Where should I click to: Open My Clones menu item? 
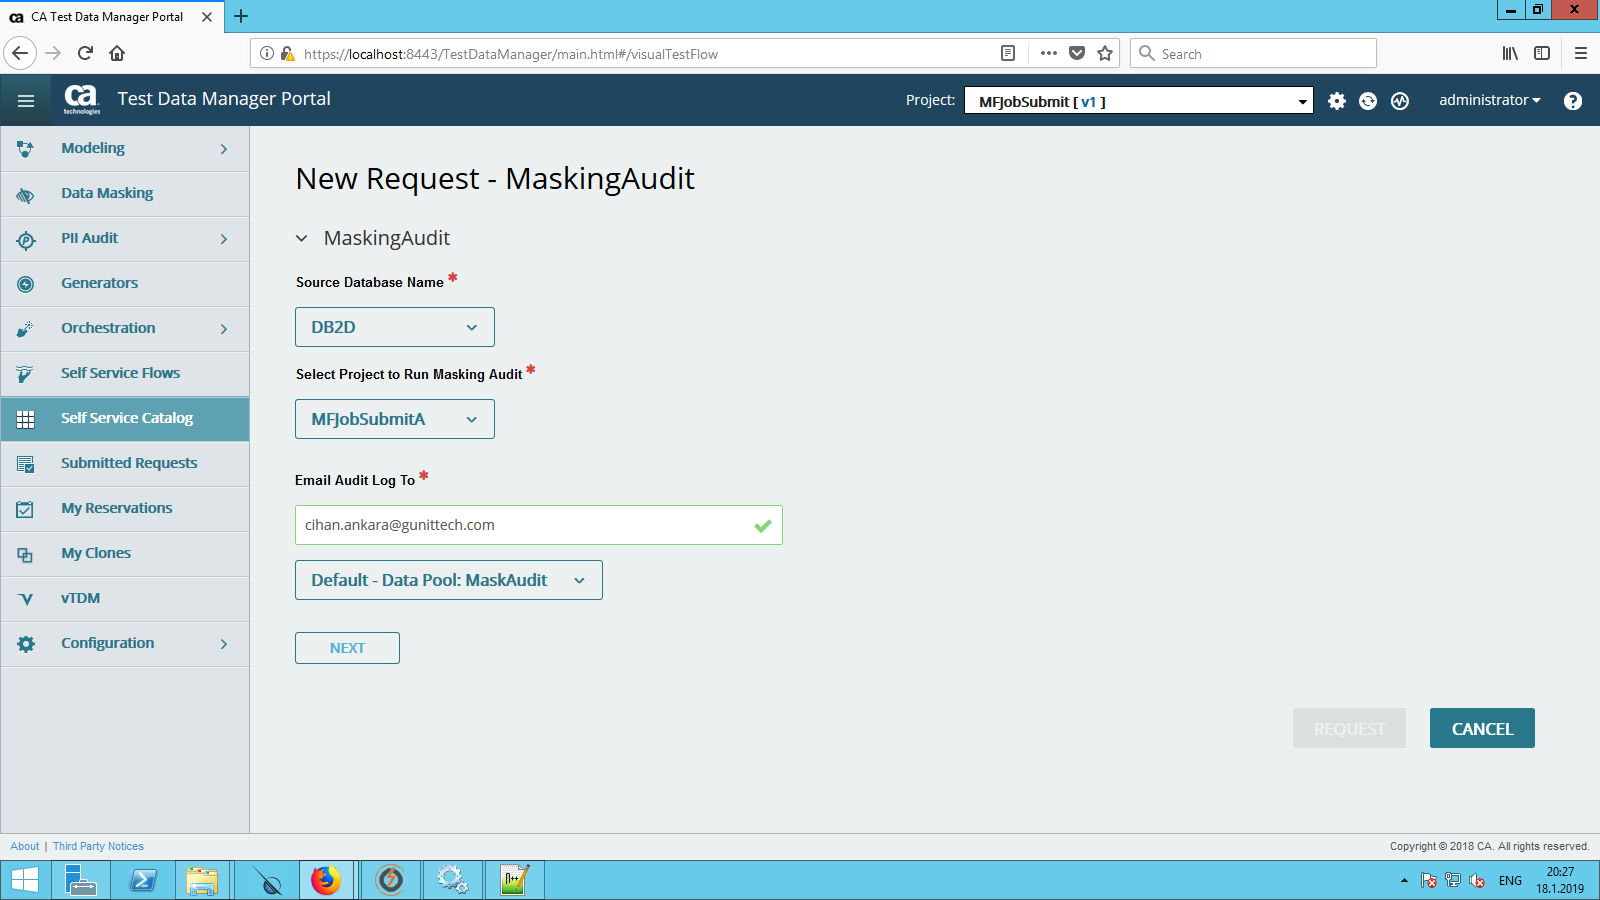(125, 554)
